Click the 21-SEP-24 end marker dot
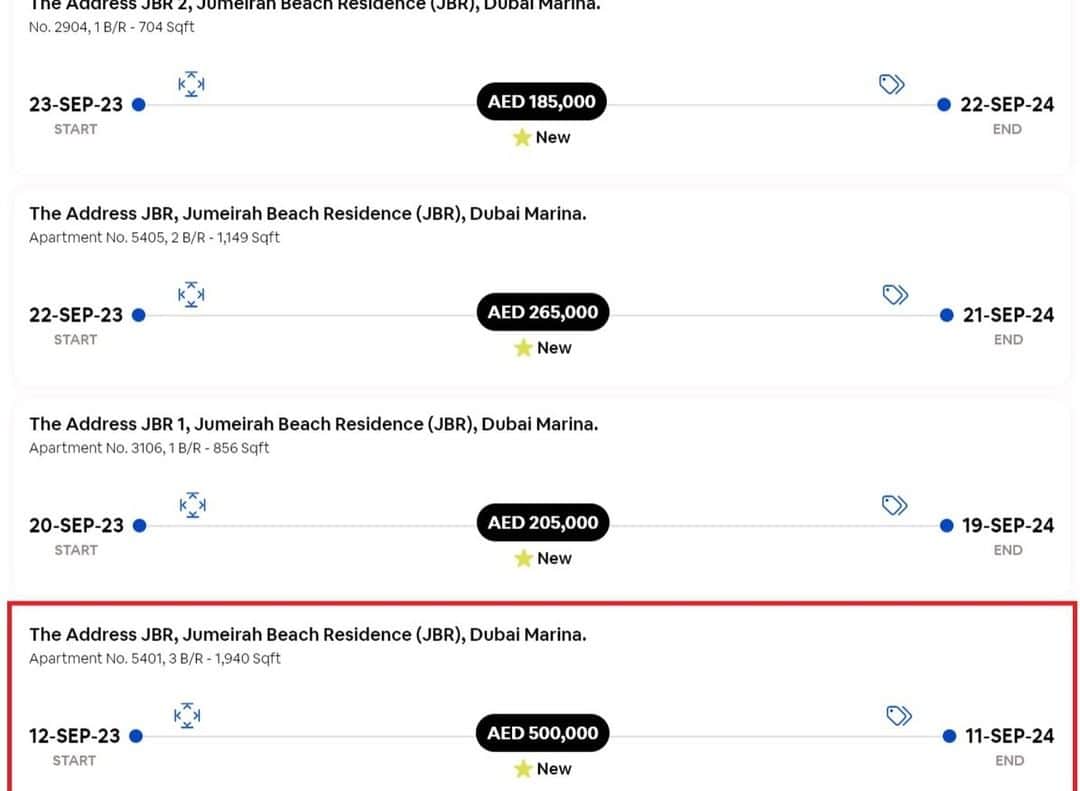This screenshot has width=1080, height=791. click(x=946, y=315)
